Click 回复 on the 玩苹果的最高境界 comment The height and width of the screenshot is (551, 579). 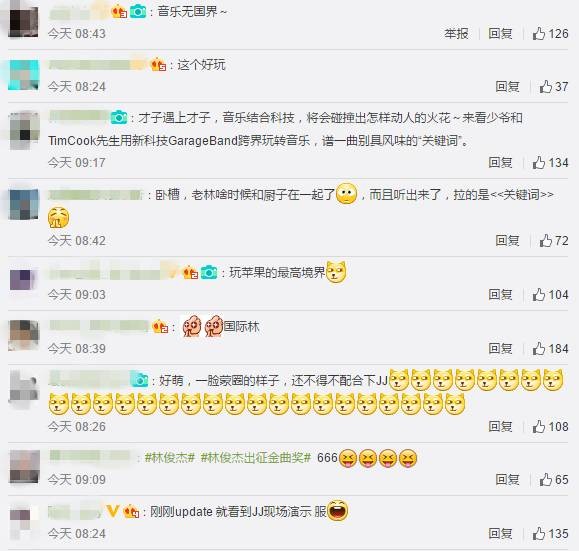pos(500,295)
